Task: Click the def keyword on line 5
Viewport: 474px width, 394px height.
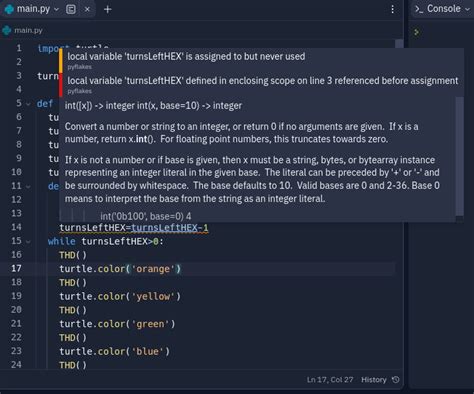Action: (x=45, y=104)
